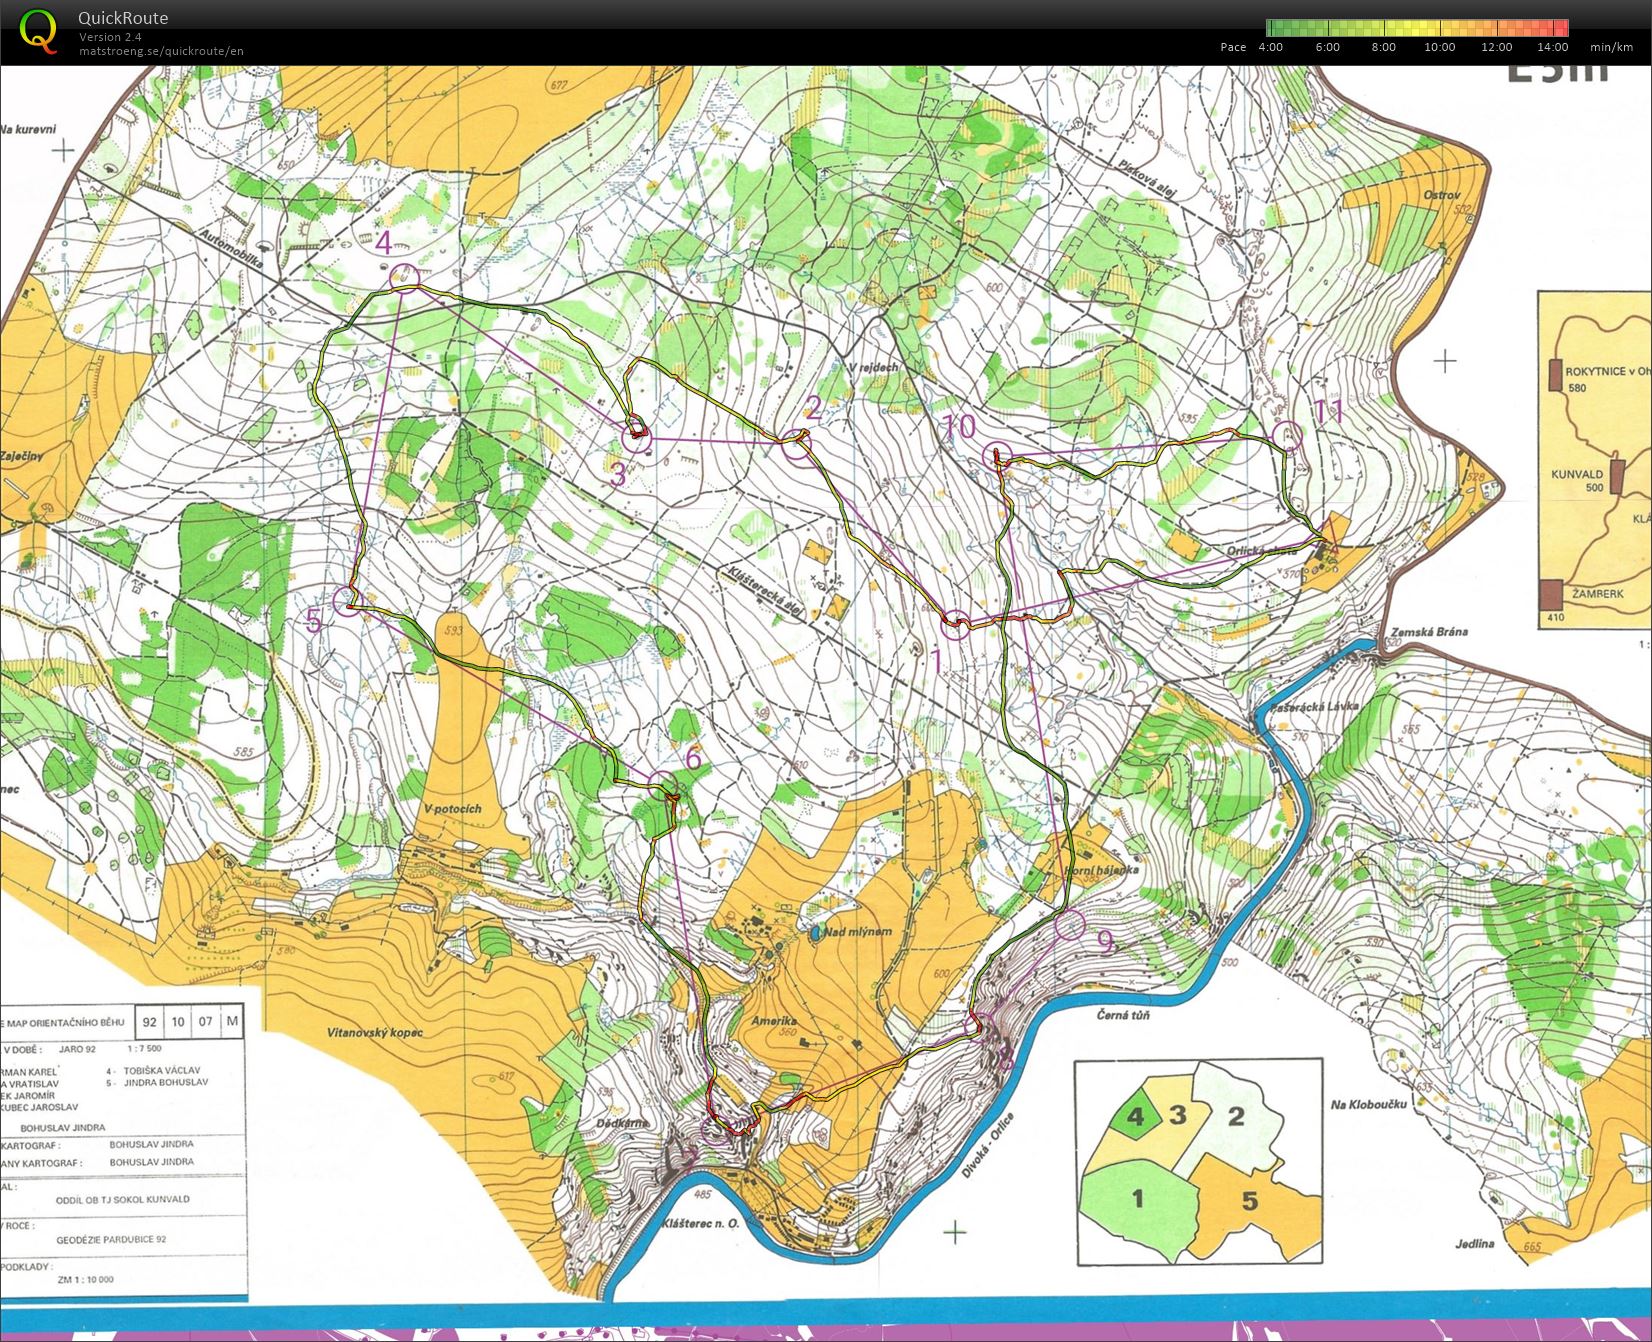Select control circle 7 near Dědkárna
1652x1342 pixels.
[x=715, y=1130]
